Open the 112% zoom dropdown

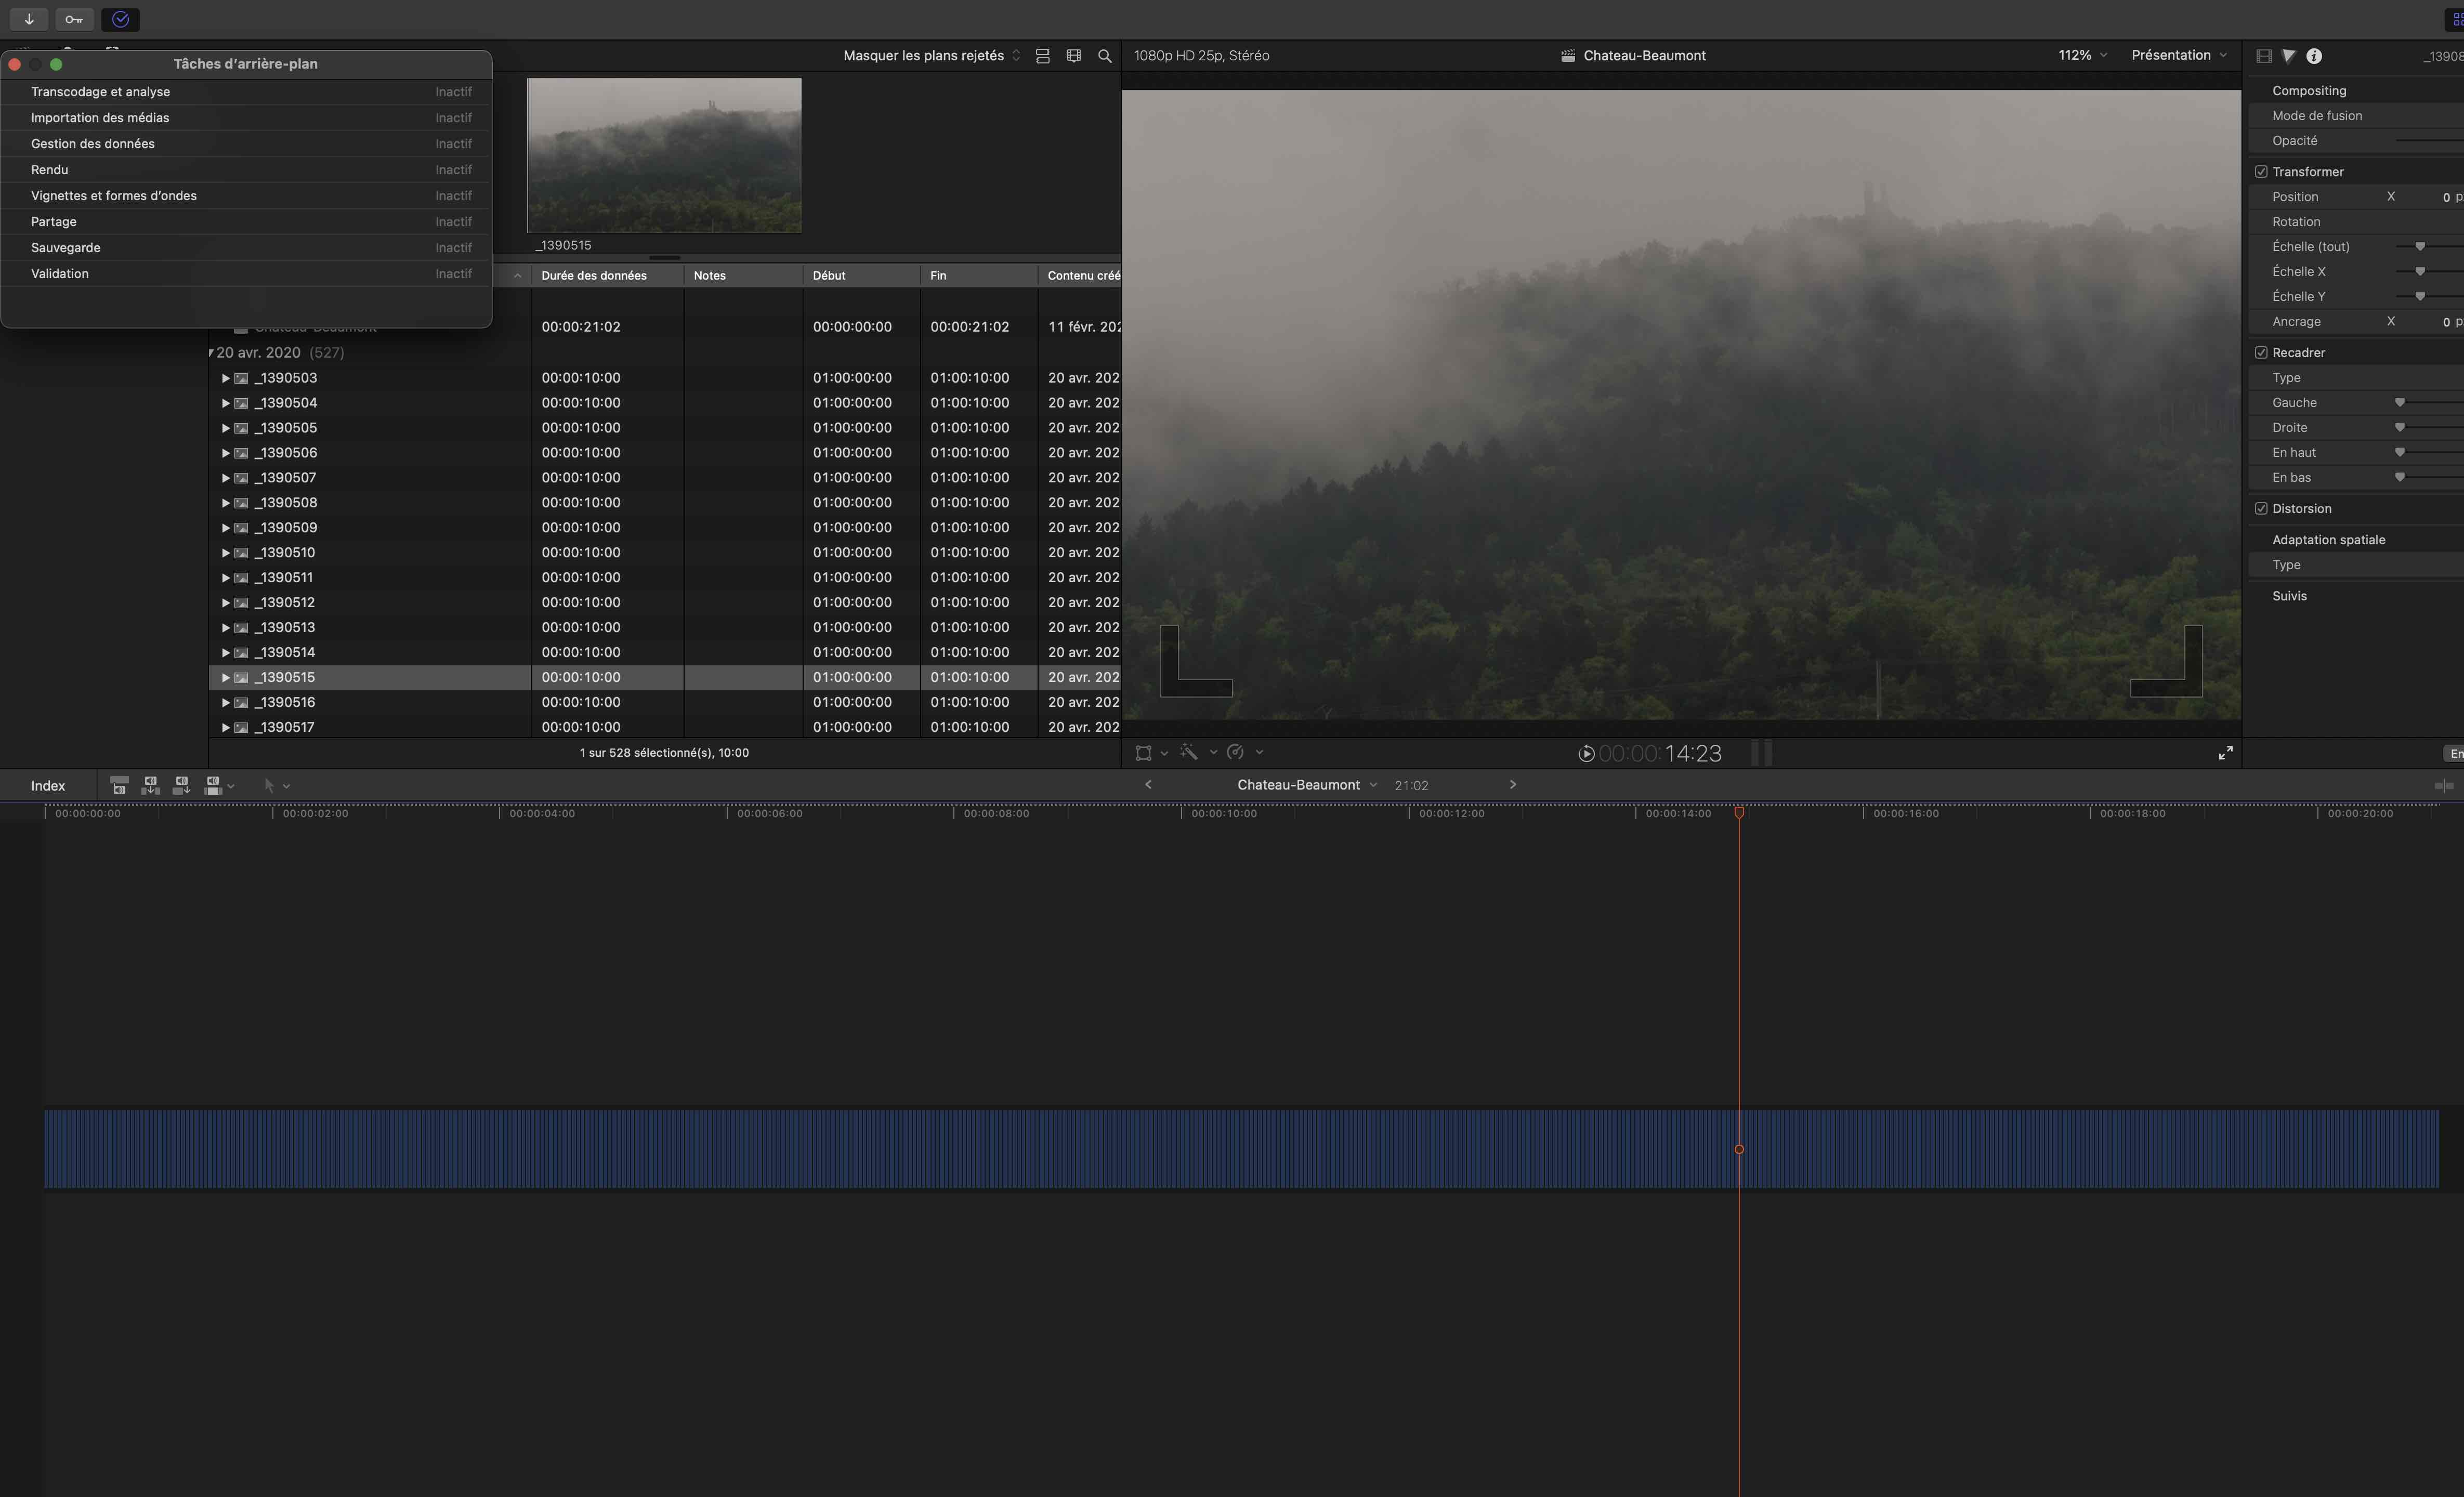click(2083, 56)
